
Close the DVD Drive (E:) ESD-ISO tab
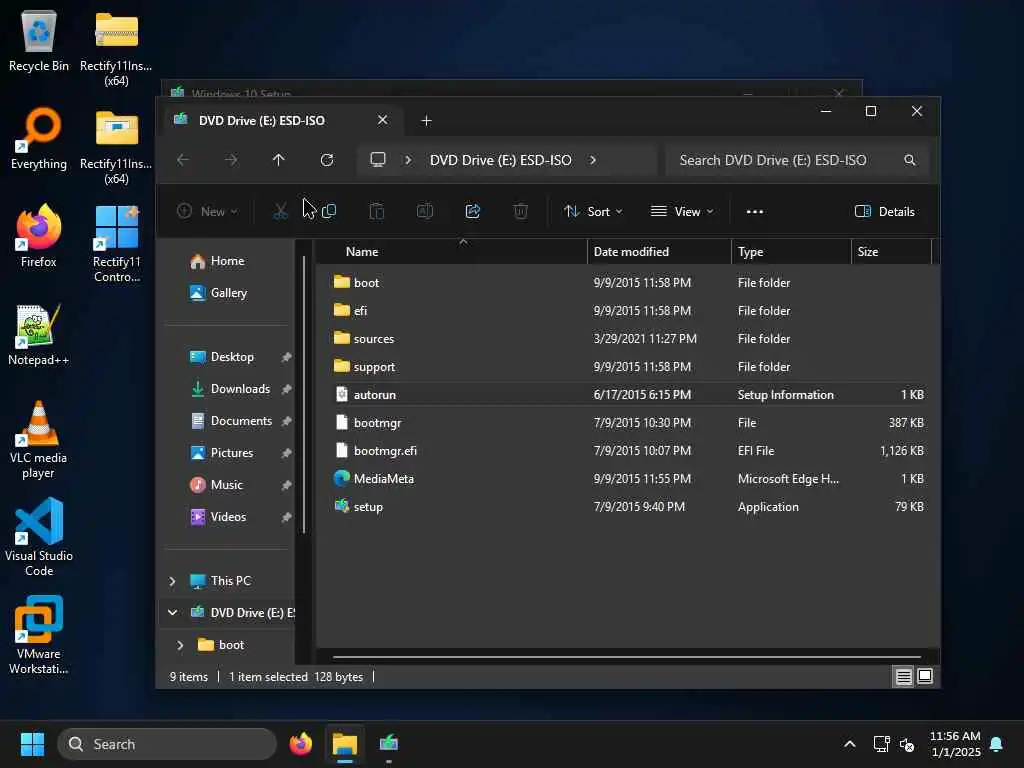[383, 120]
